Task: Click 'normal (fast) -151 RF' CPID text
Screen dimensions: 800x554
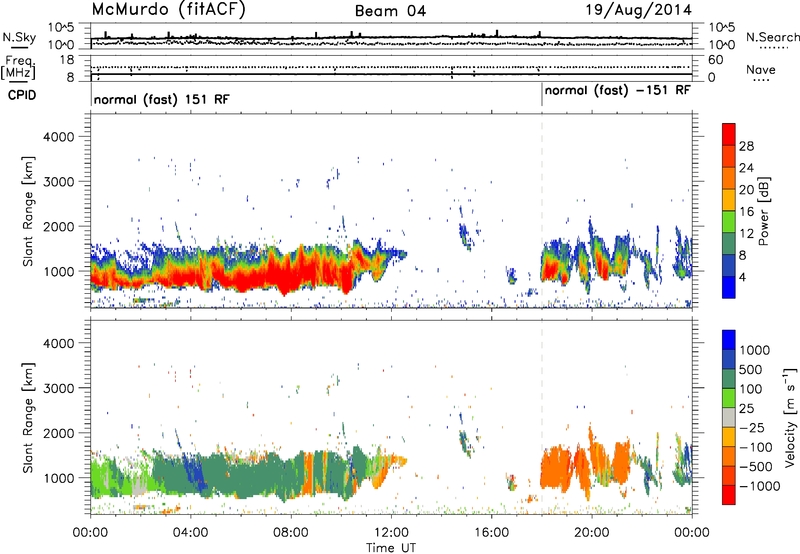Action: coord(617,91)
